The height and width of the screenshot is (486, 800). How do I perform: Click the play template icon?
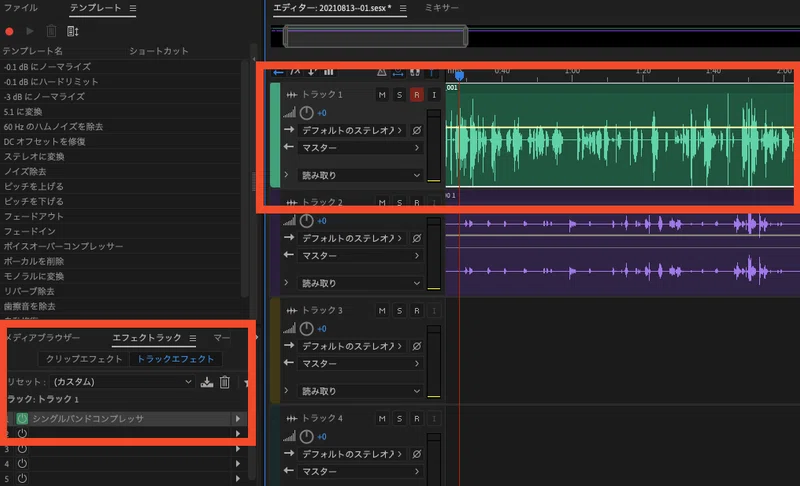[30, 32]
